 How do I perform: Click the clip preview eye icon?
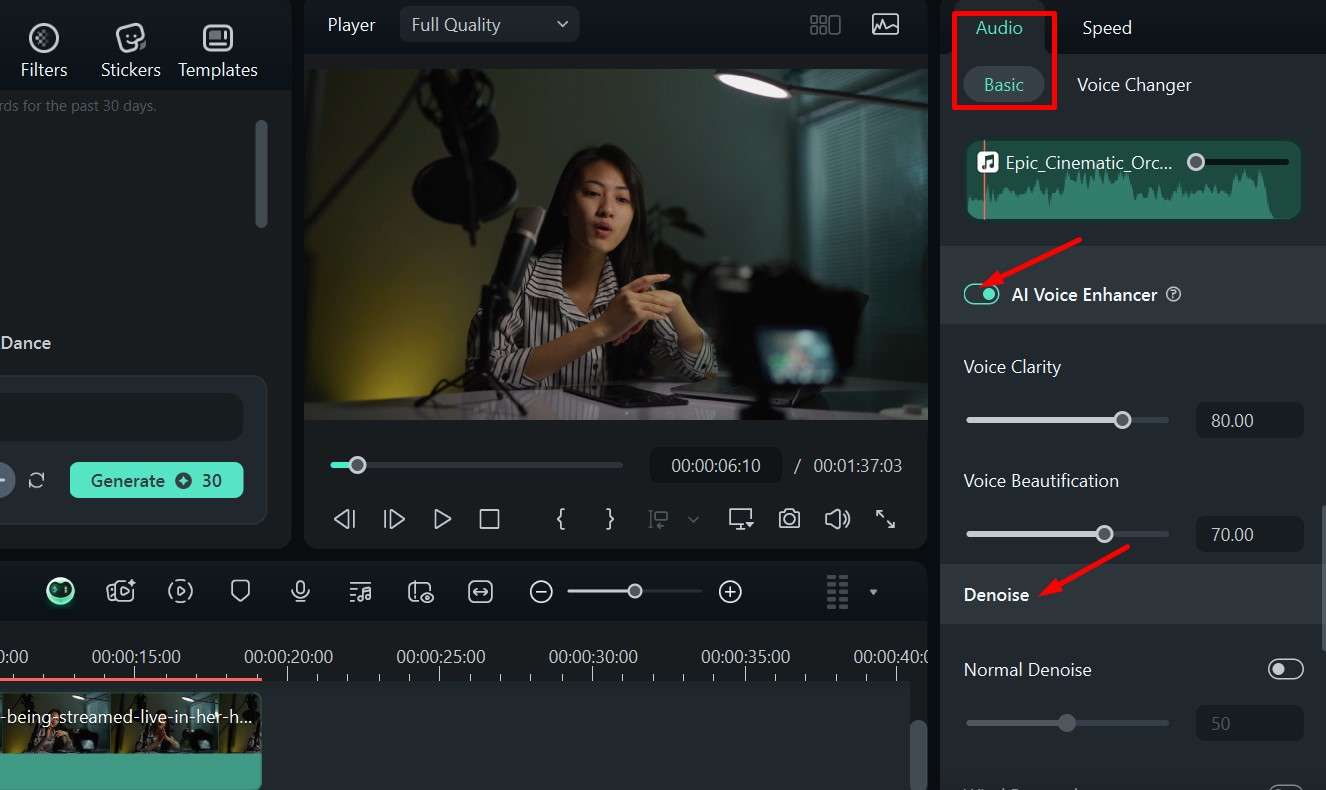pos(420,592)
